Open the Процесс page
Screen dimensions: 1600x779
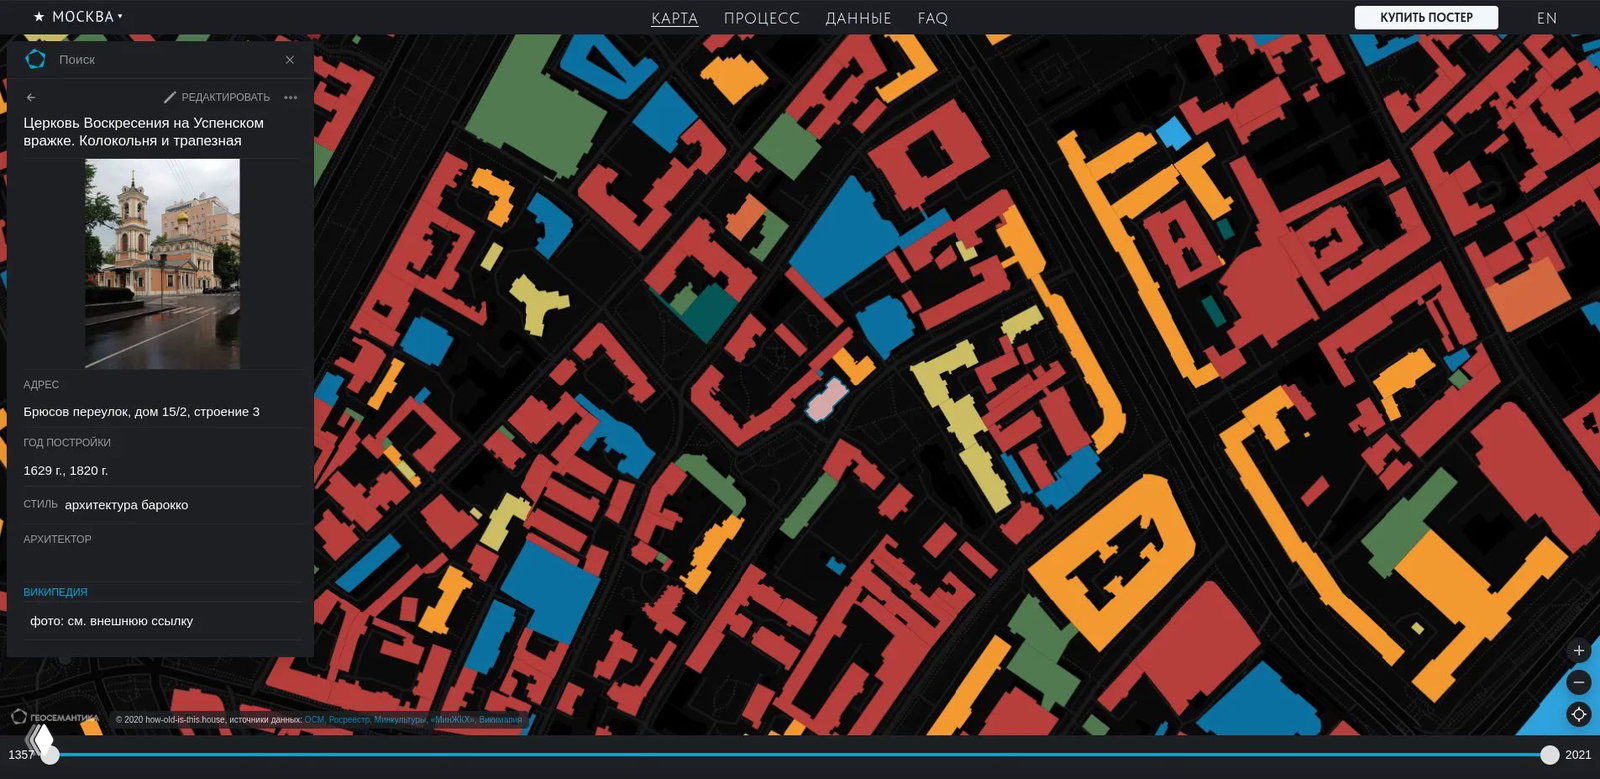coord(761,18)
